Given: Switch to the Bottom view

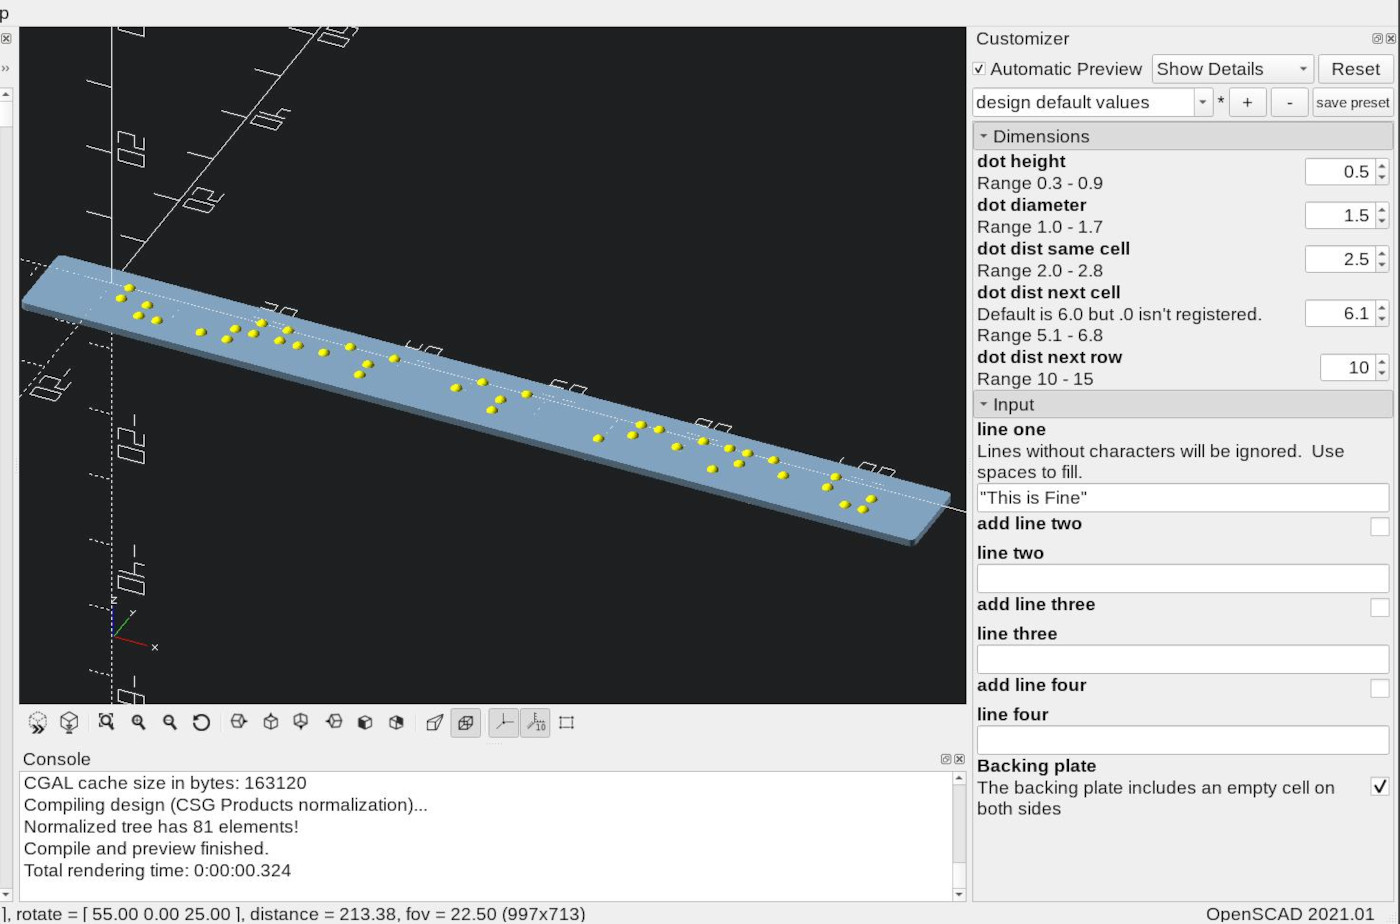Looking at the screenshot, I should pos(301,722).
